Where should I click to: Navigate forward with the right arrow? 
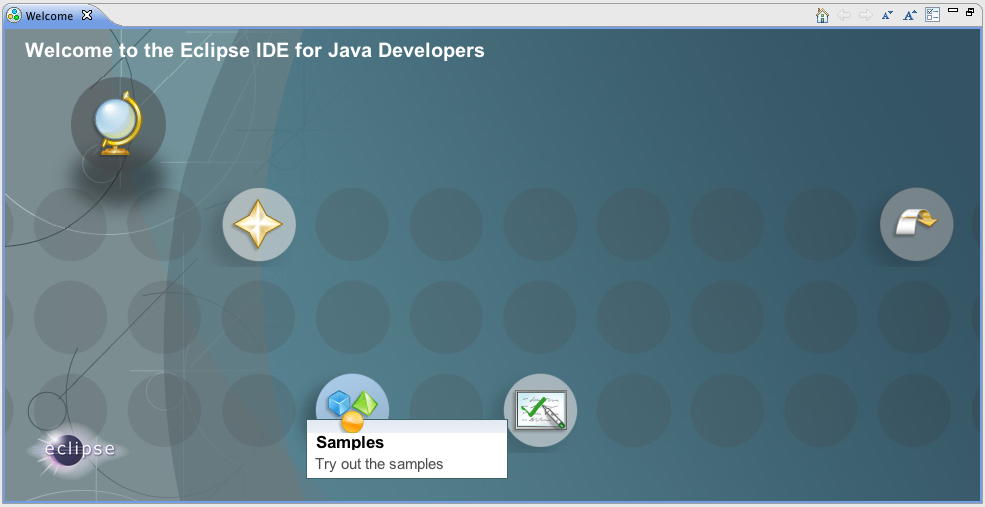pyautogui.click(x=865, y=15)
